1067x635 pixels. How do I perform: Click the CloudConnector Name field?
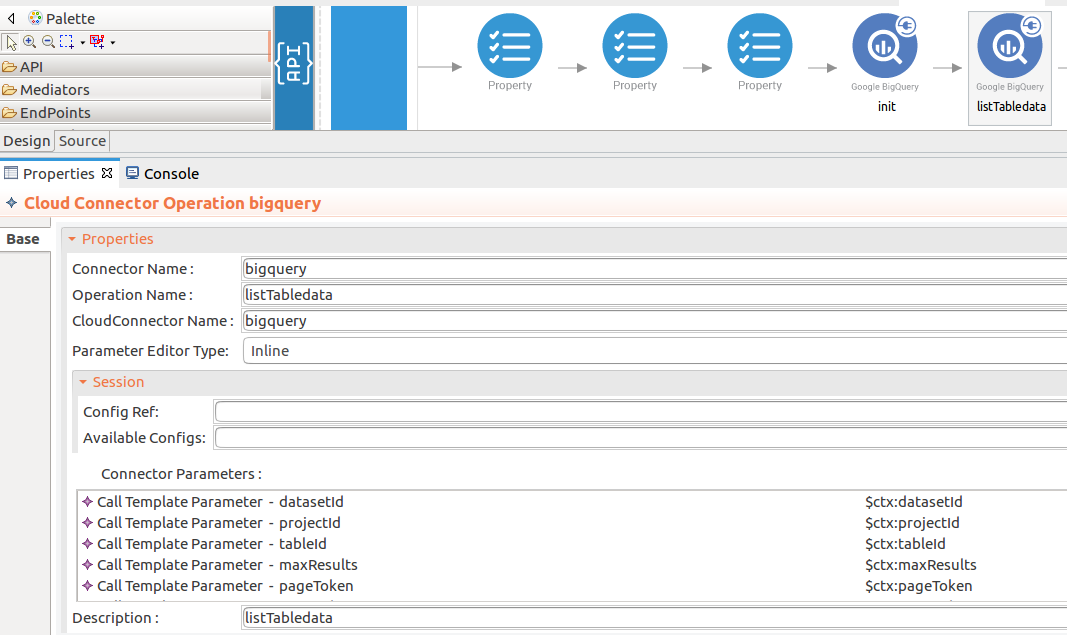point(655,321)
